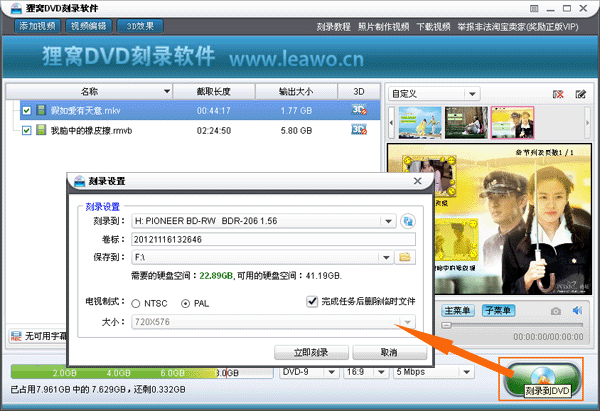This screenshot has height=411, width=600.
Task: Click the 取消 button
Action: click(x=389, y=352)
